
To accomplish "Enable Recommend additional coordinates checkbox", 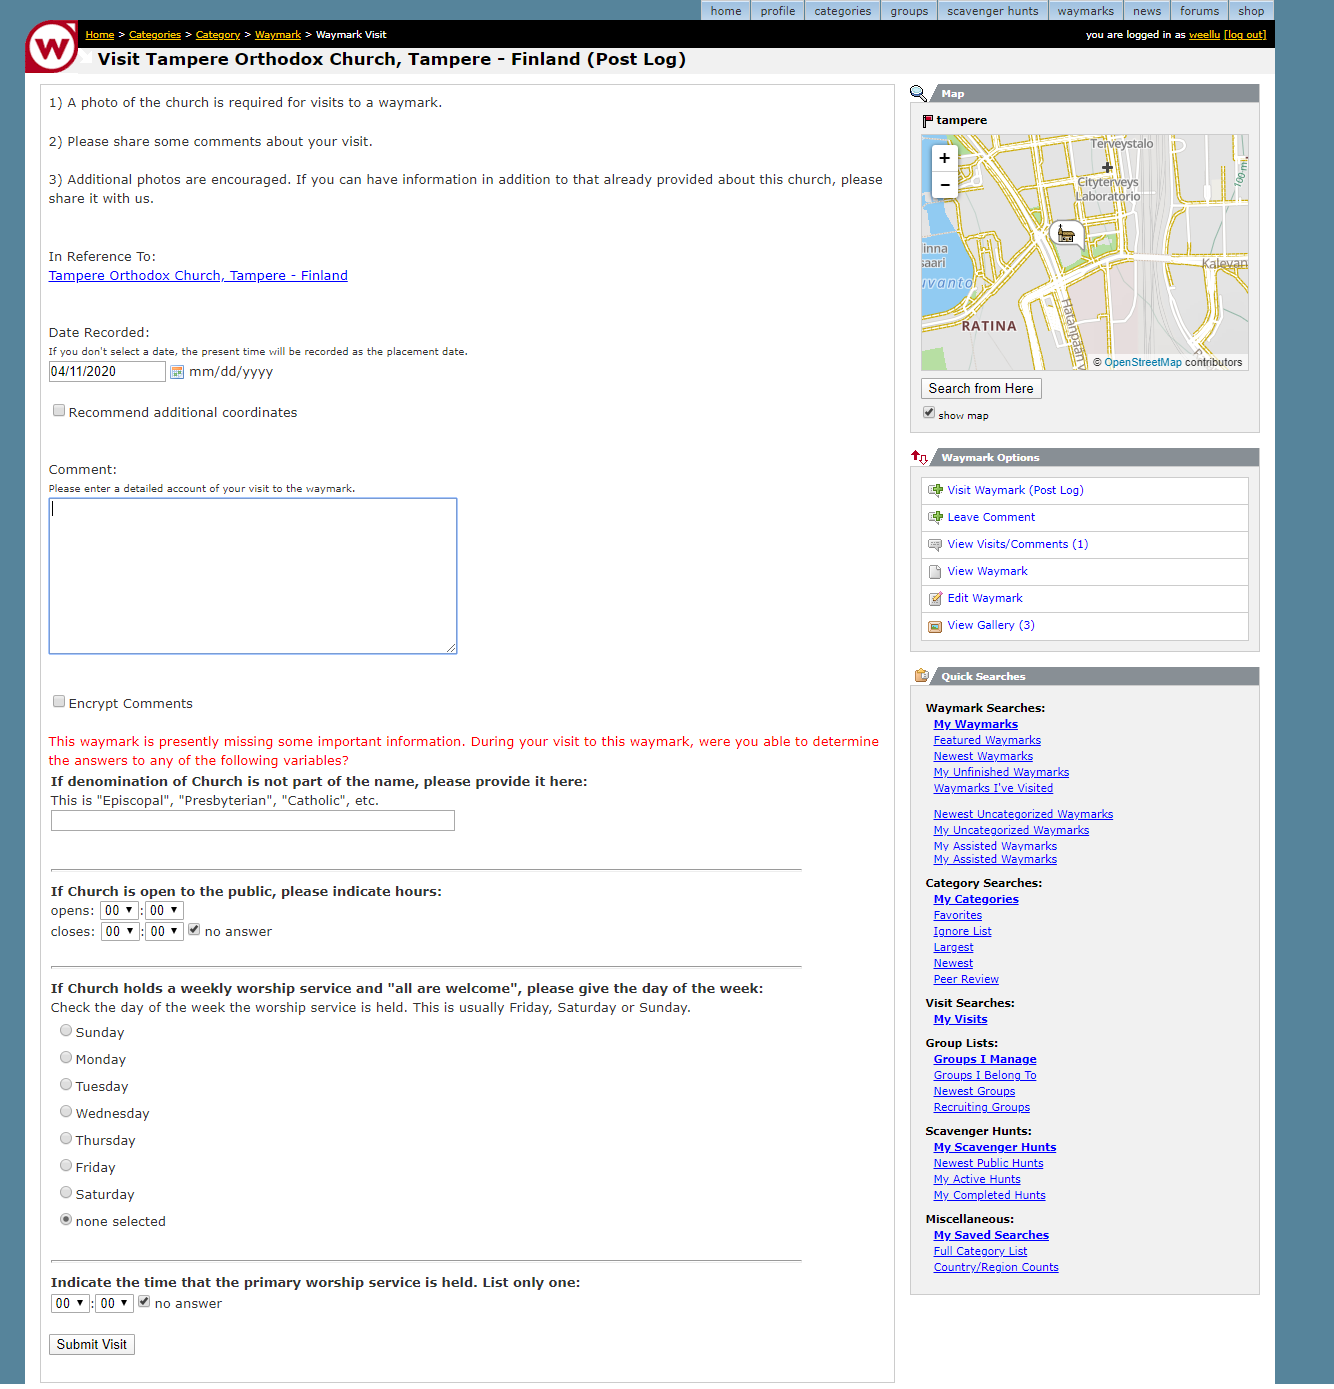I will pos(59,411).
